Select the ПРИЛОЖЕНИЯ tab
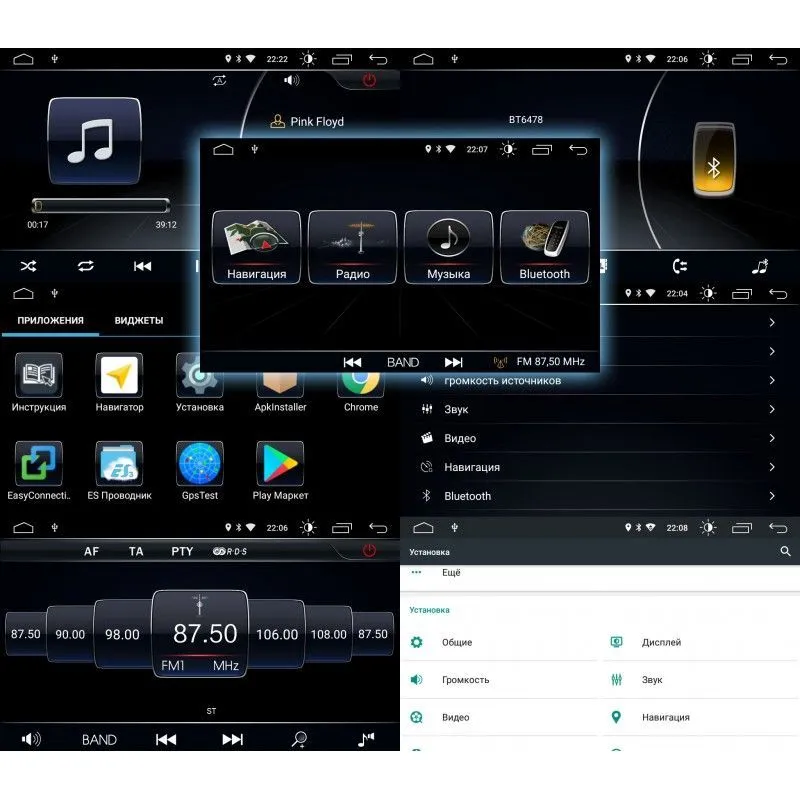This screenshot has width=800, height=800. 49,321
